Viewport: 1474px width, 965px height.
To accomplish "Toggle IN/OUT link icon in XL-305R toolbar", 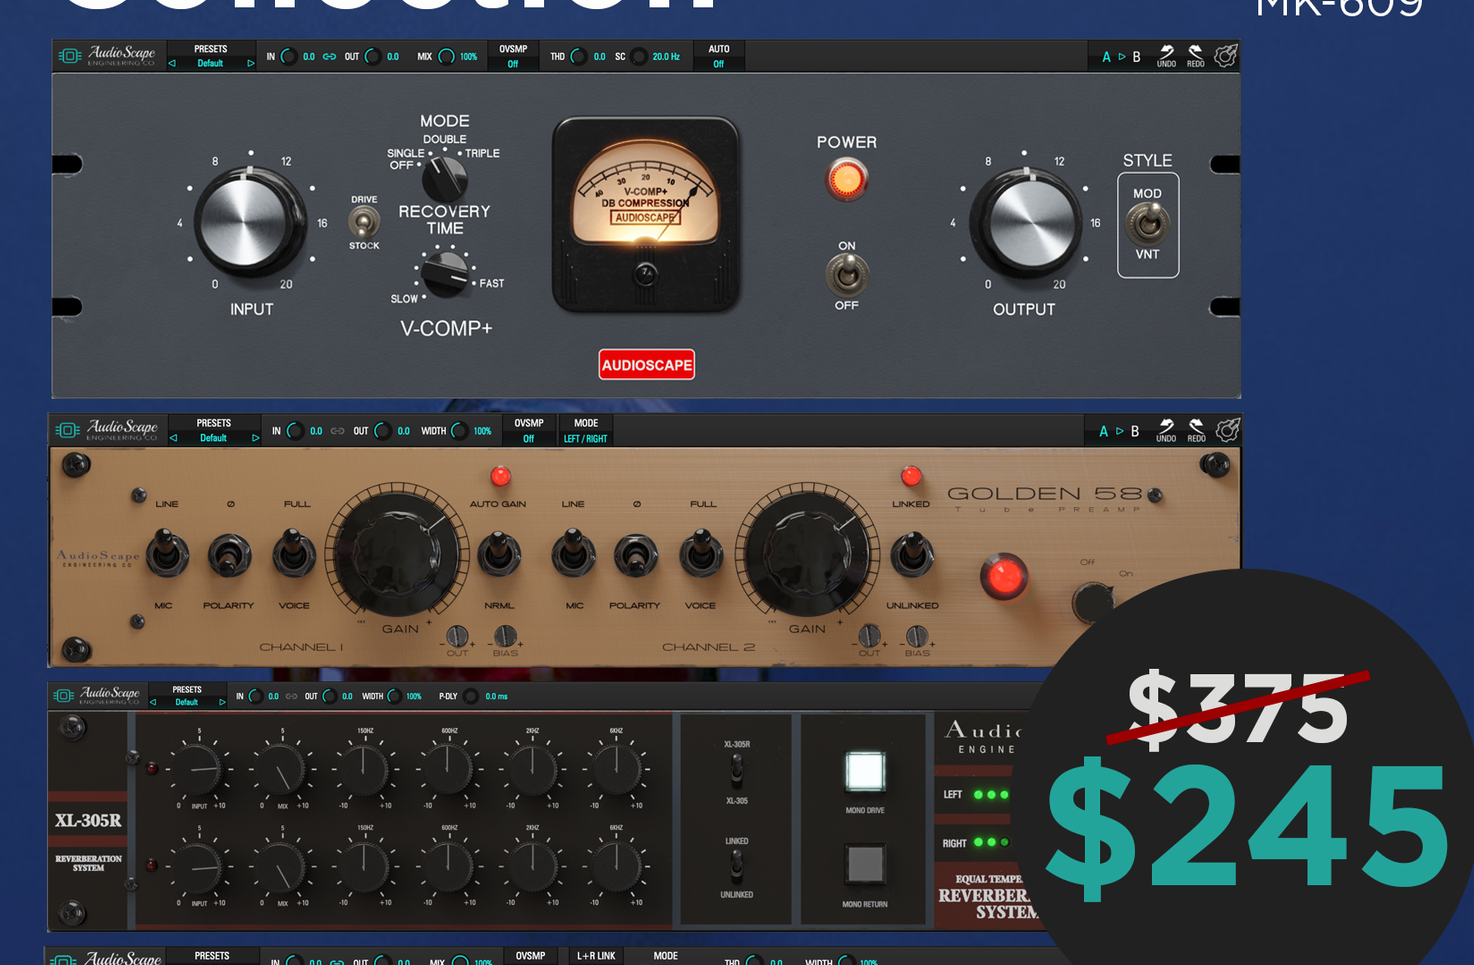I will click(291, 696).
